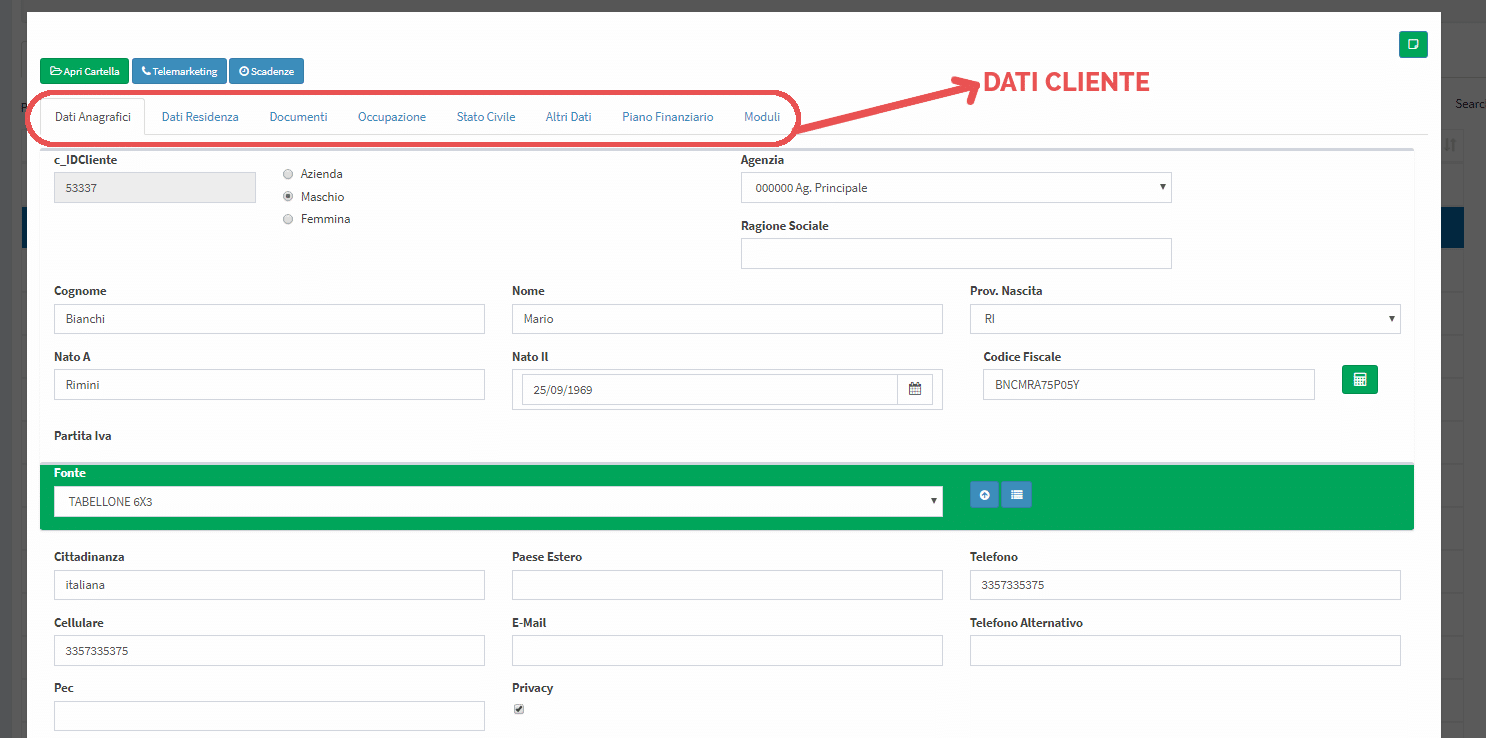Go to the Documenti tab
The width and height of the screenshot is (1486, 738).
click(x=298, y=117)
